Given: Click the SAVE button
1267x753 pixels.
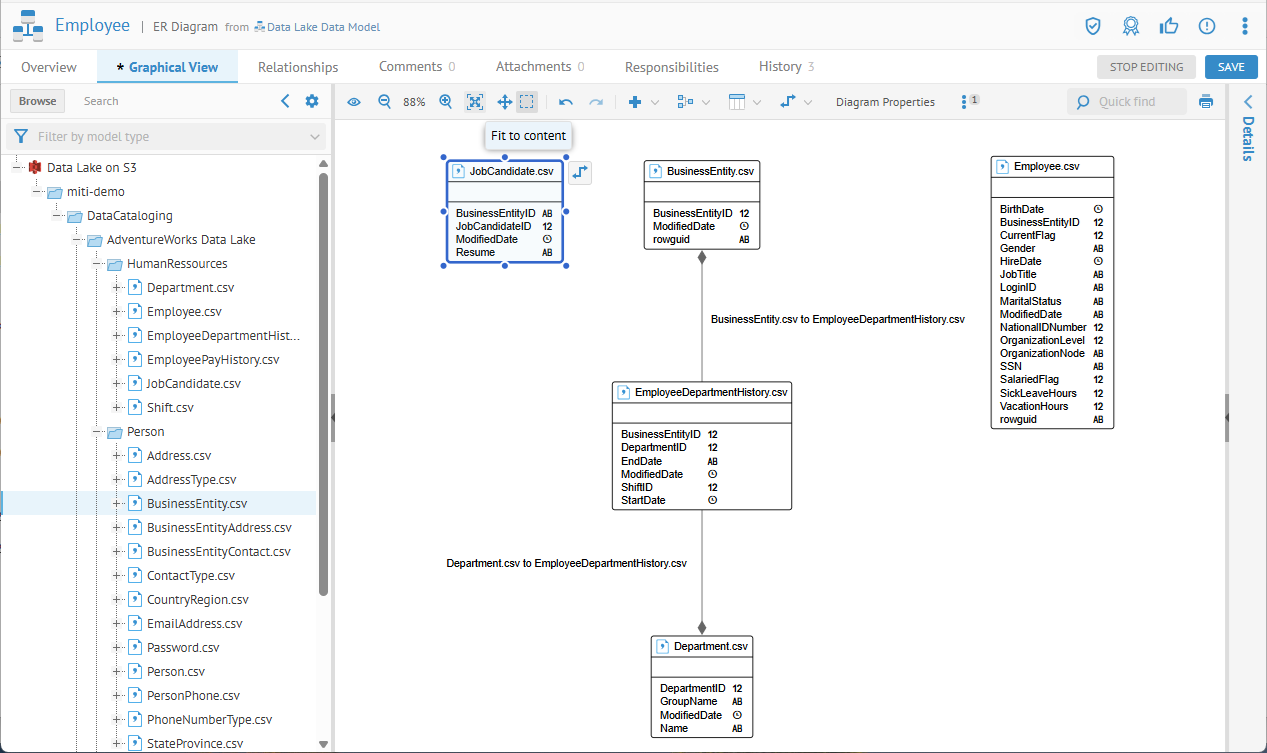Looking at the screenshot, I should pos(1231,67).
